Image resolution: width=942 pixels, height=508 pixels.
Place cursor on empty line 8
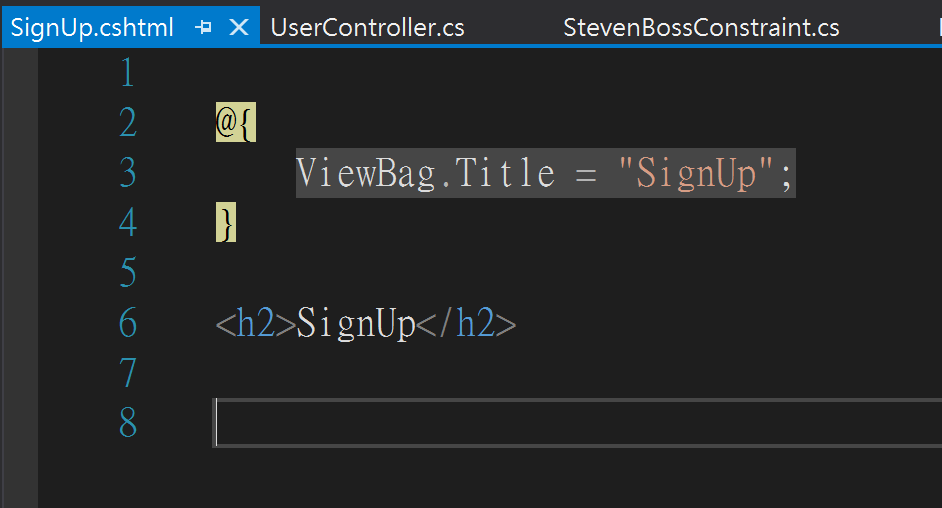tap(500, 424)
